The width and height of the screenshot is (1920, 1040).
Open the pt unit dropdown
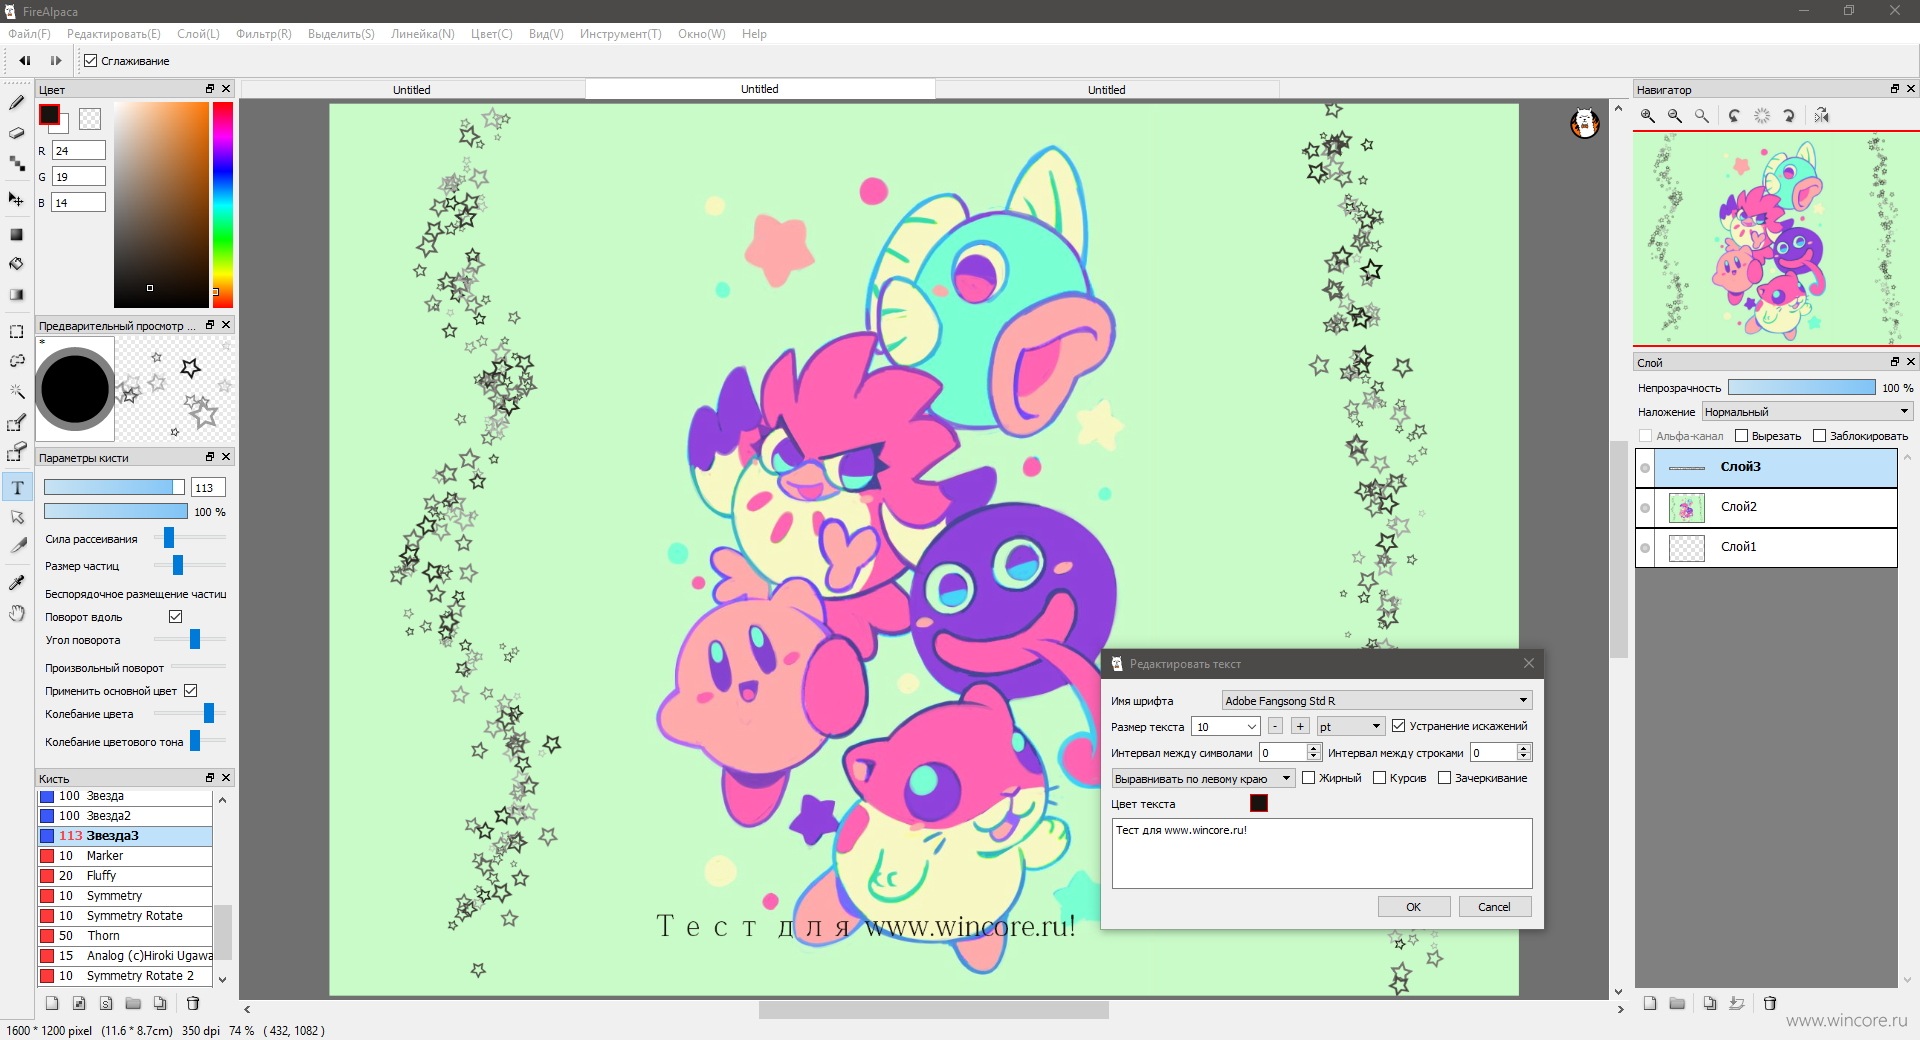(x=1350, y=727)
